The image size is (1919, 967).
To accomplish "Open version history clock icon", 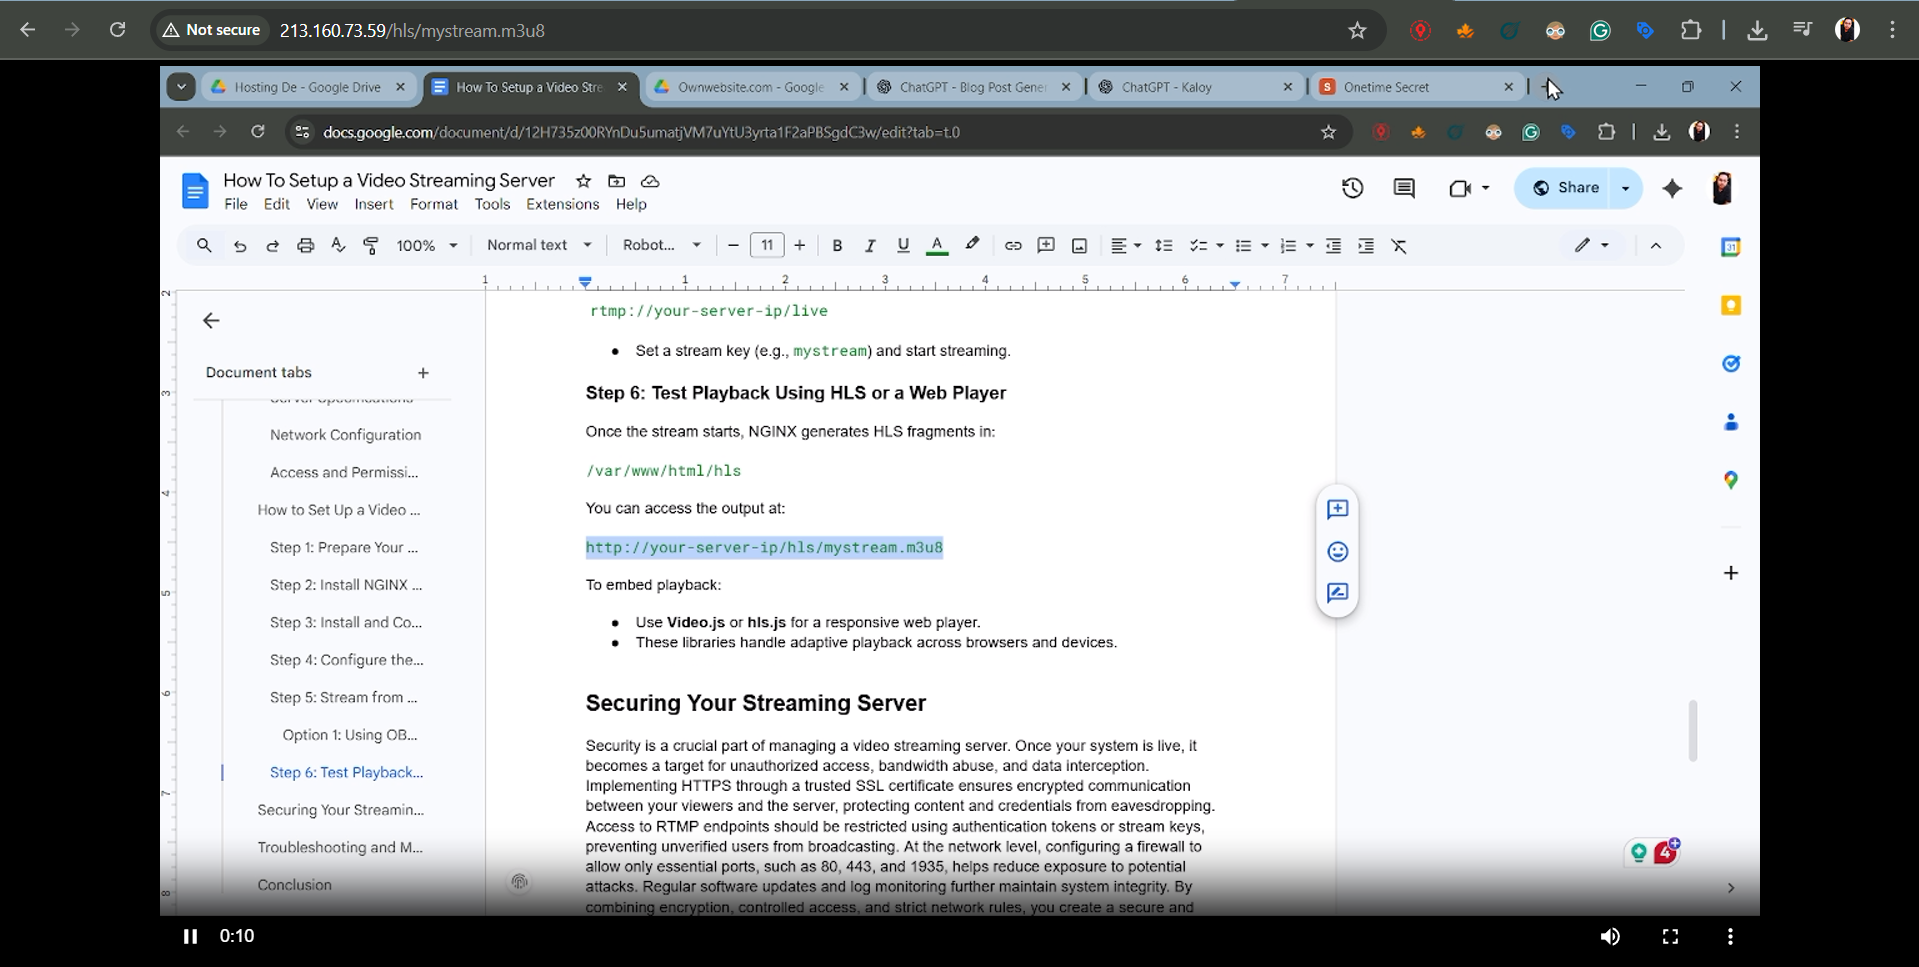I will pos(1352,188).
